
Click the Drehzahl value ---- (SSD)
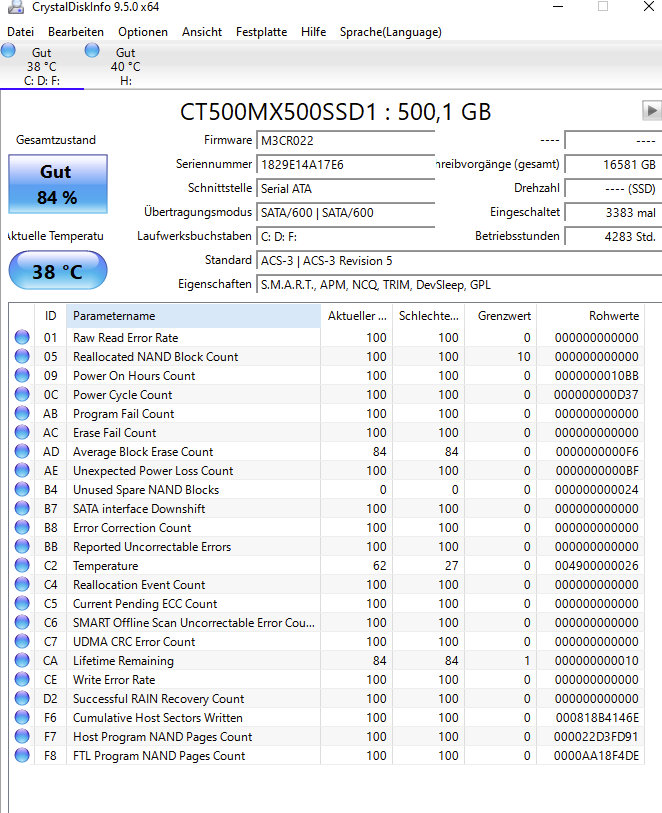[x=613, y=189]
